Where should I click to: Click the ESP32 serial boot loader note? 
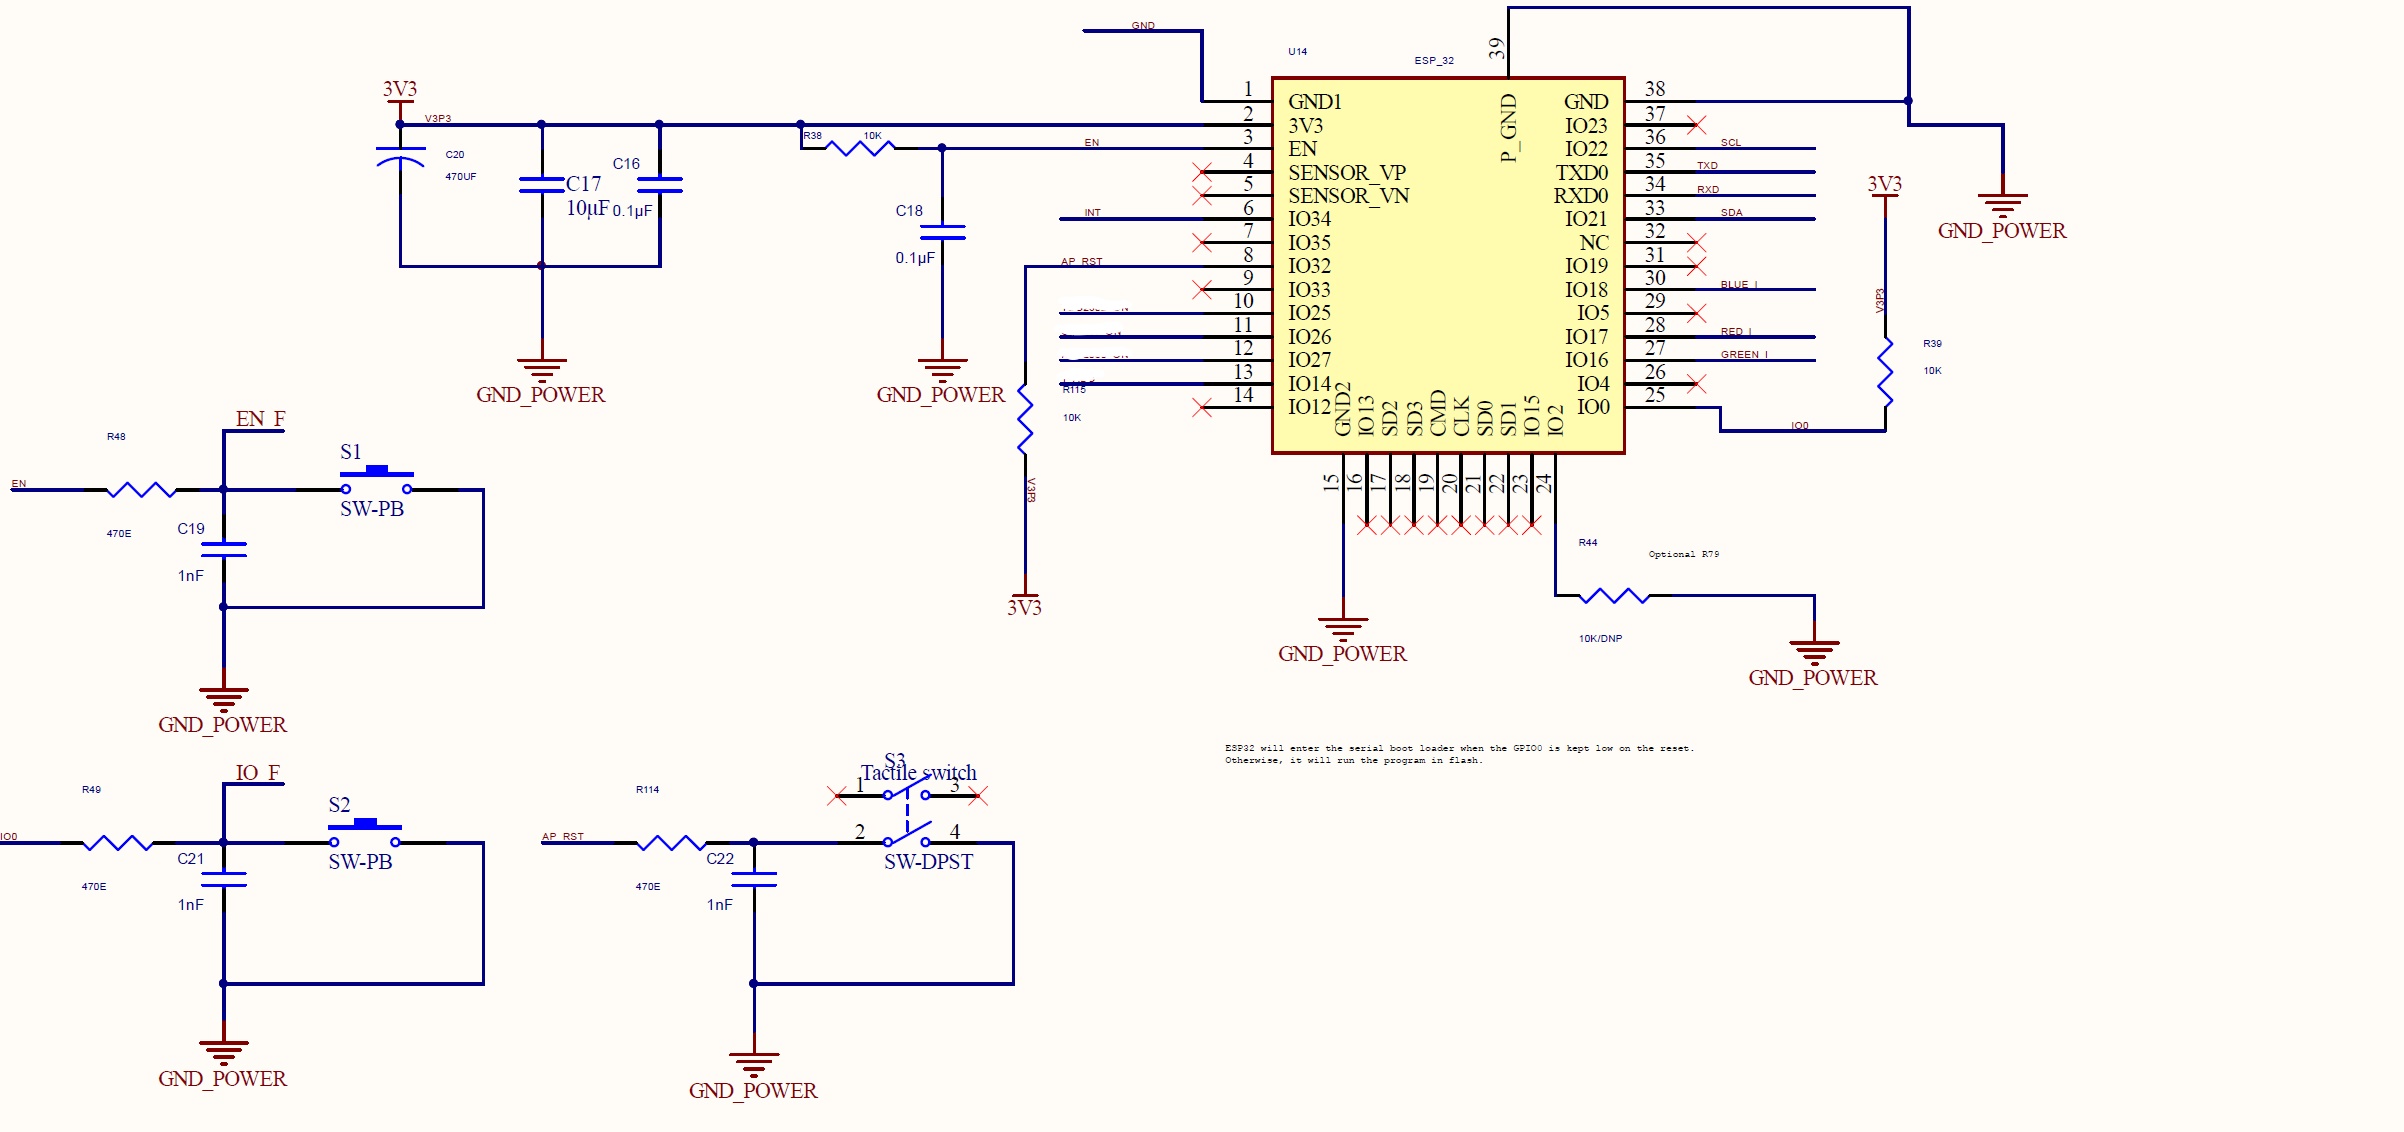point(1460,754)
